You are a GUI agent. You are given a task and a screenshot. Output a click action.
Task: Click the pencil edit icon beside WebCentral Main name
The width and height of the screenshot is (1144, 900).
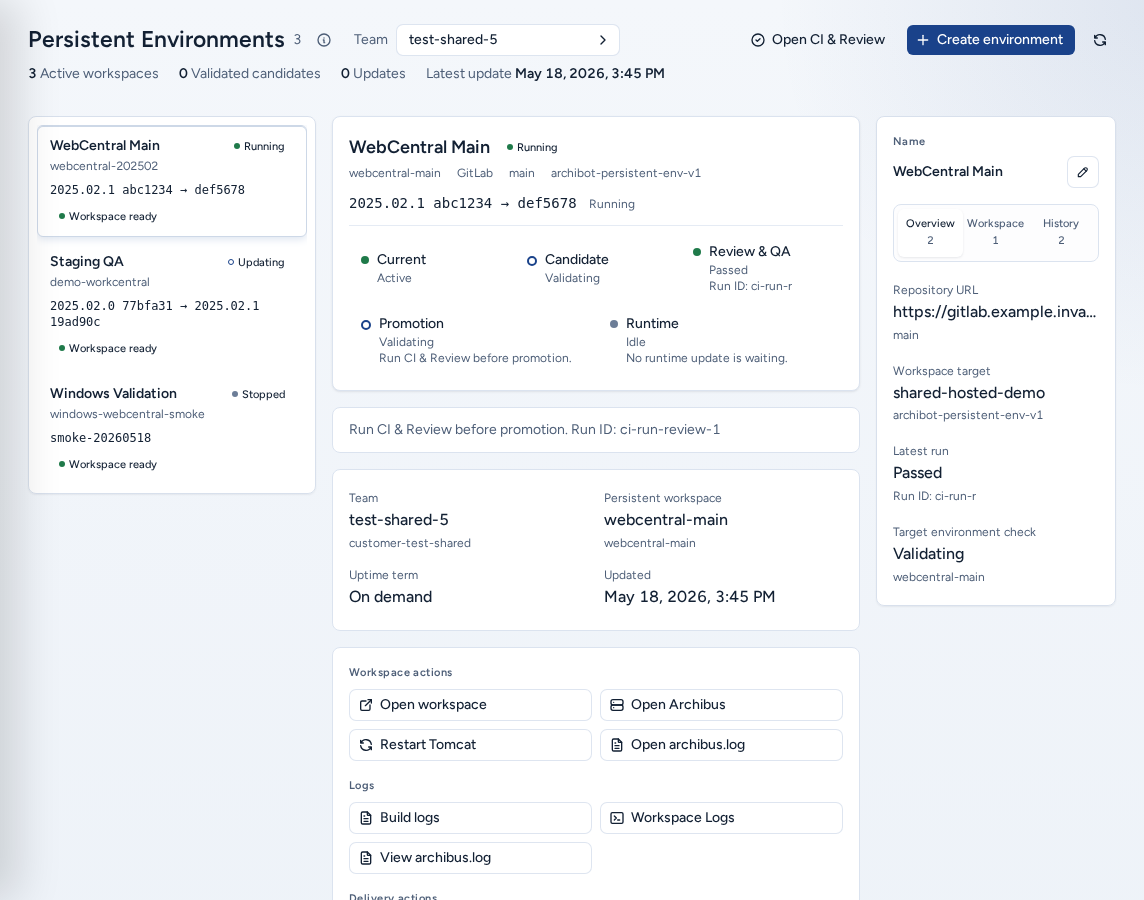click(1083, 172)
